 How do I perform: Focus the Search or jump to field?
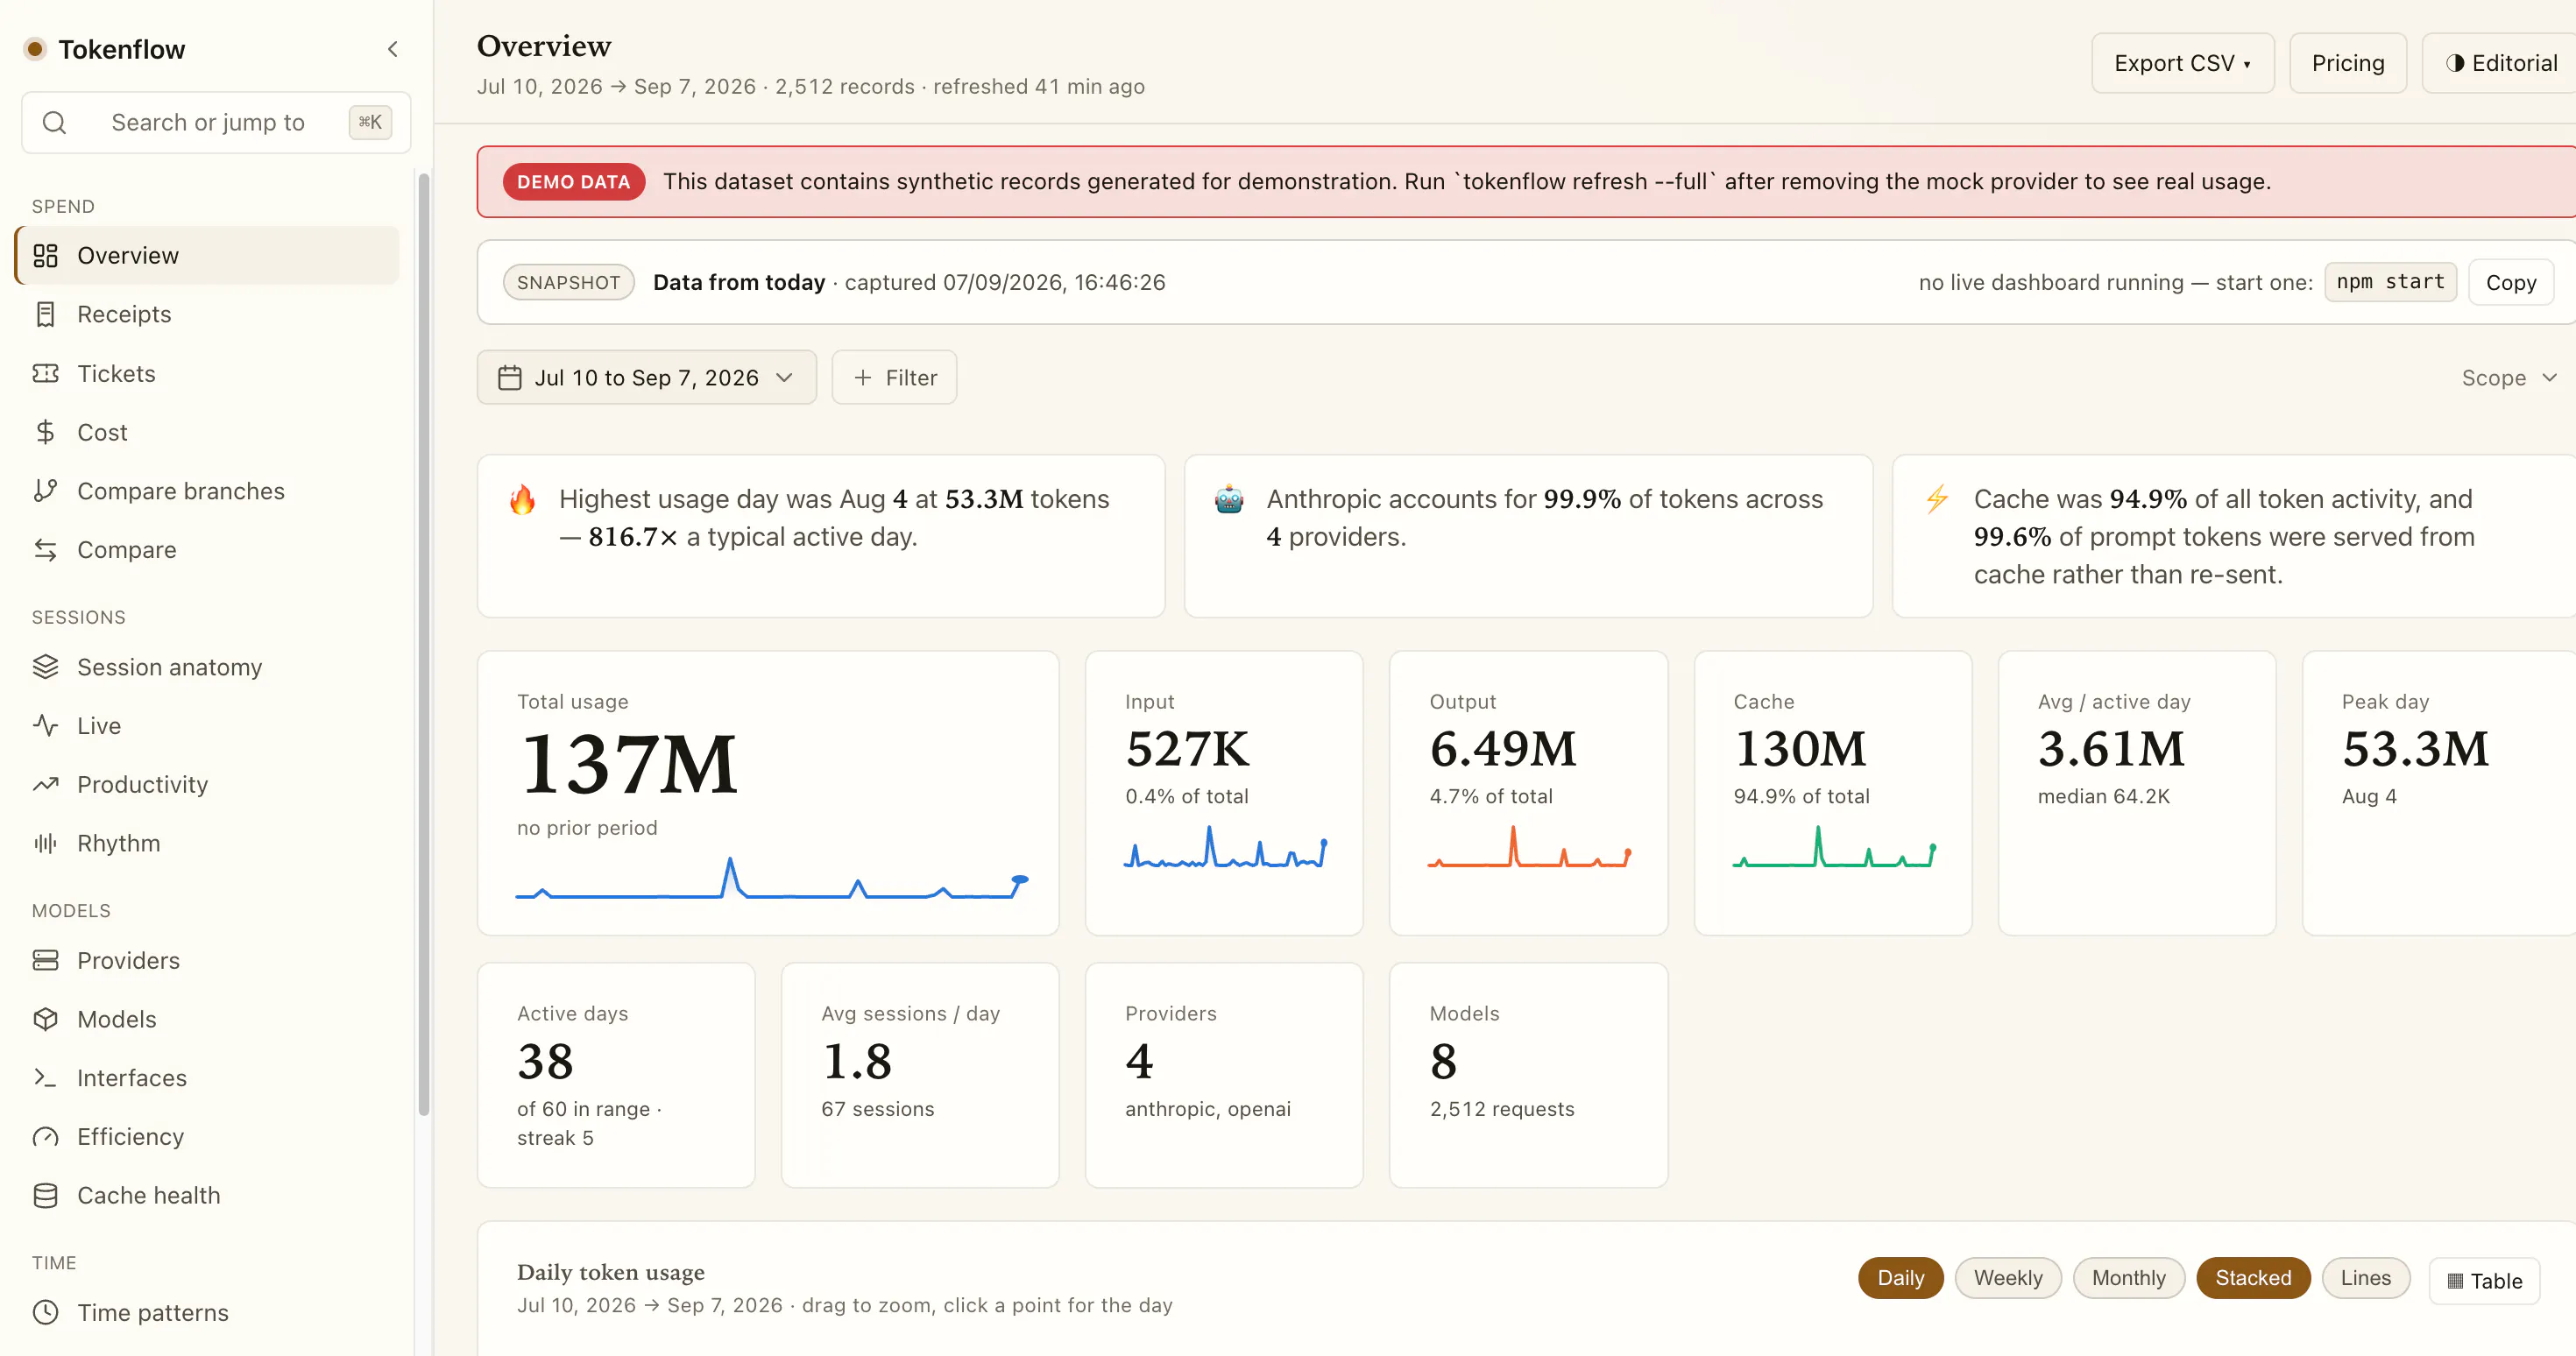pos(216,122)
